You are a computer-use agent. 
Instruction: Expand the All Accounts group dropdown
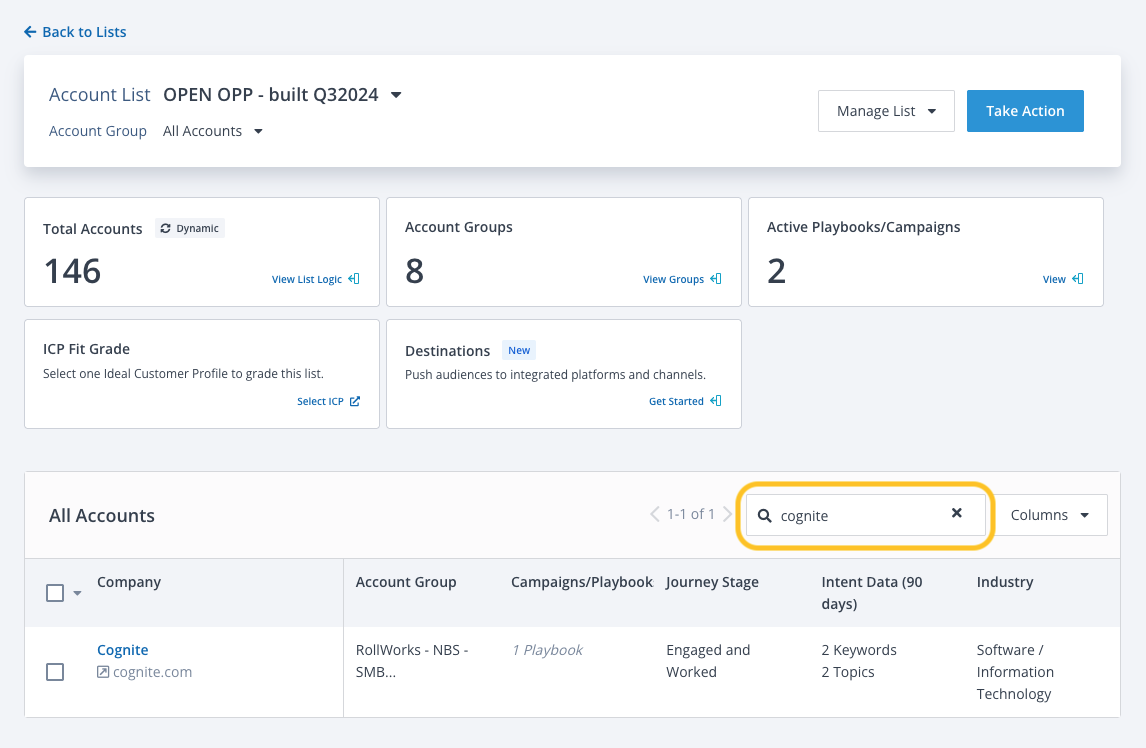pos(258,131)
